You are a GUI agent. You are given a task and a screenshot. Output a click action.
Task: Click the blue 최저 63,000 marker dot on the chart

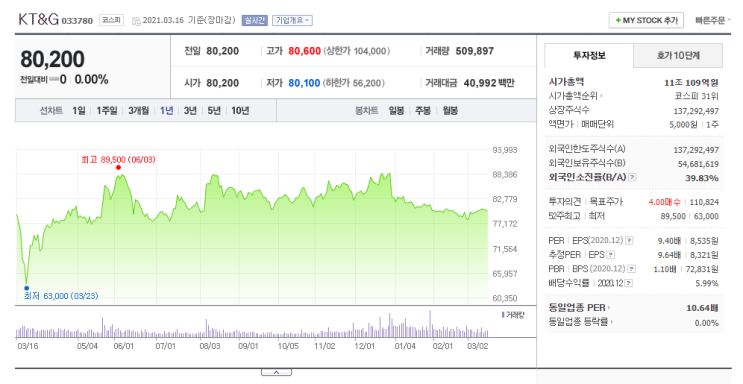[x=27, y=288]
